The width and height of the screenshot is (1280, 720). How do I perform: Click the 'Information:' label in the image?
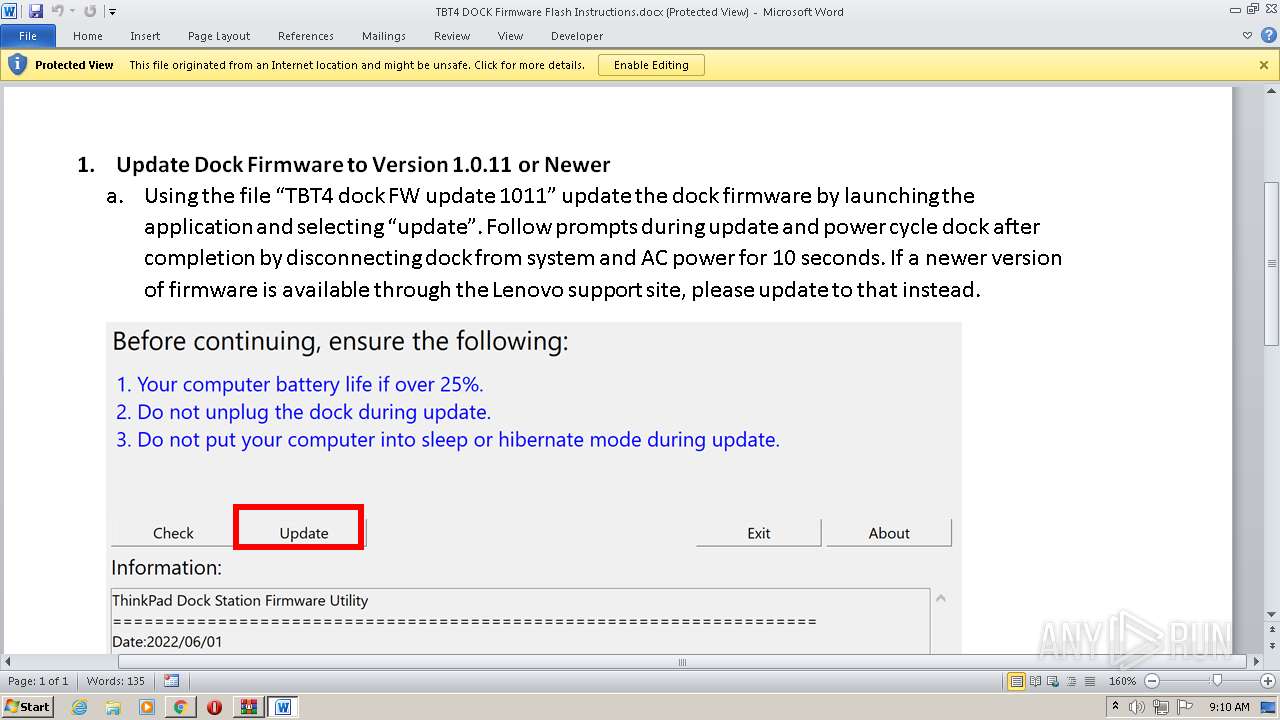coord(166,568)
